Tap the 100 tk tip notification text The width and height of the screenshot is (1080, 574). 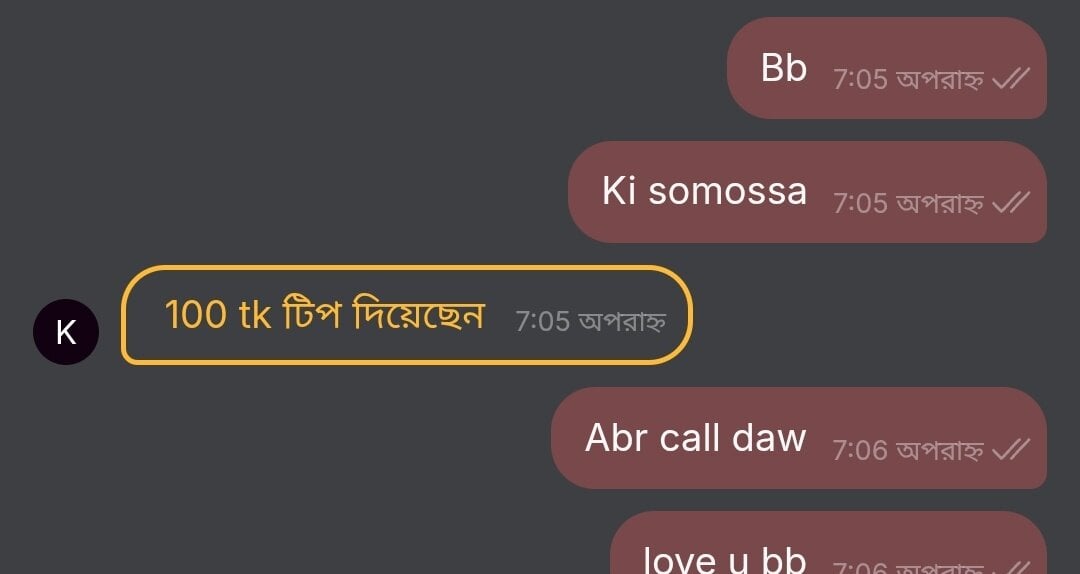pyautogui.click(x=325, y=315)
